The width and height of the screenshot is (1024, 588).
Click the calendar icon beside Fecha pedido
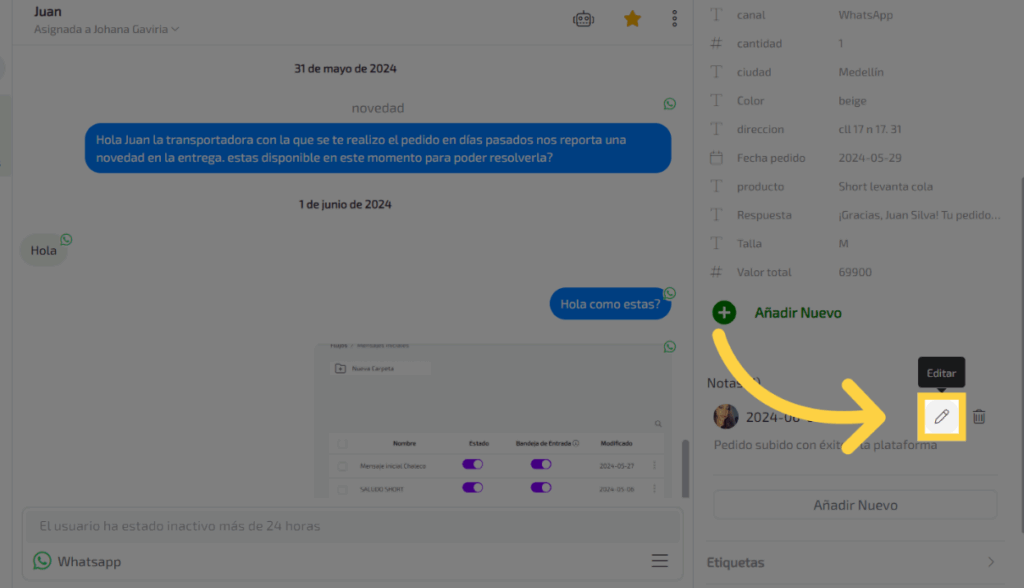716,158
